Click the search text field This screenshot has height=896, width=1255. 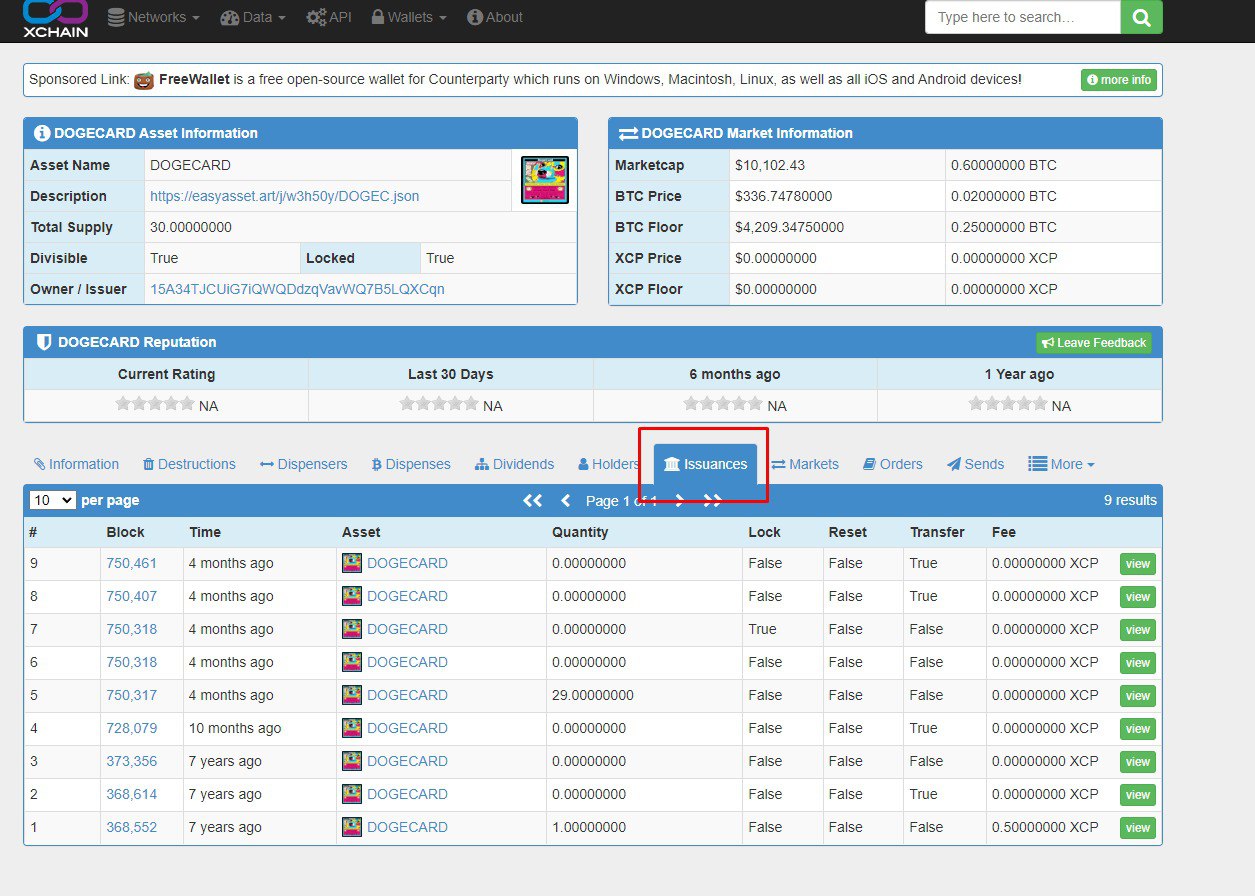[x=1023, y=17]
